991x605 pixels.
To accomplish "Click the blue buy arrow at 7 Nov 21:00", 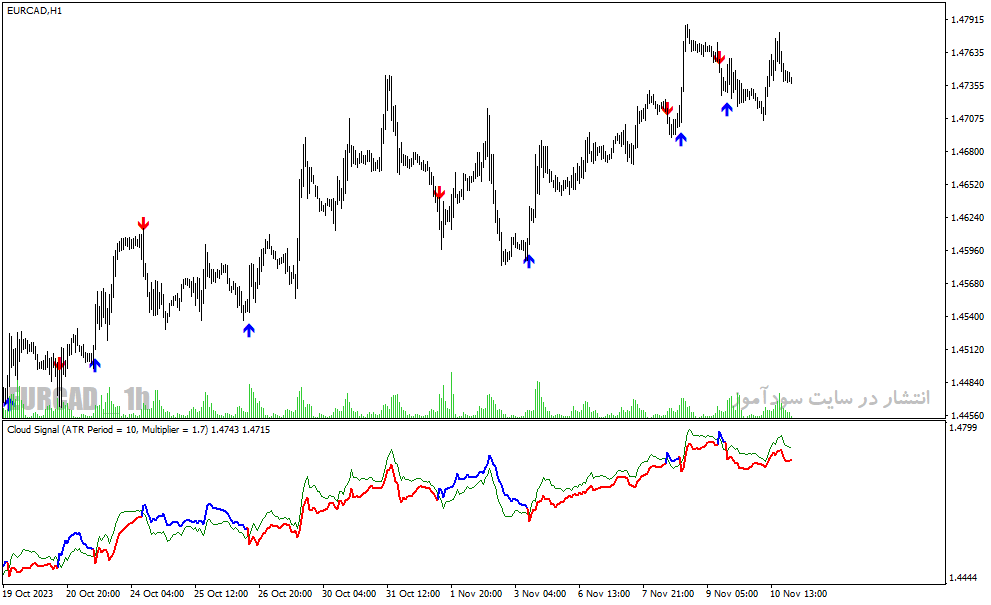I will pyautogui.click(x=680, y=139).
